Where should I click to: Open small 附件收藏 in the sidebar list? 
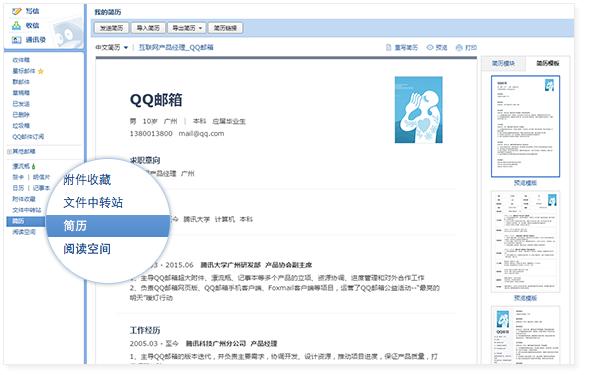pos(24,199)
